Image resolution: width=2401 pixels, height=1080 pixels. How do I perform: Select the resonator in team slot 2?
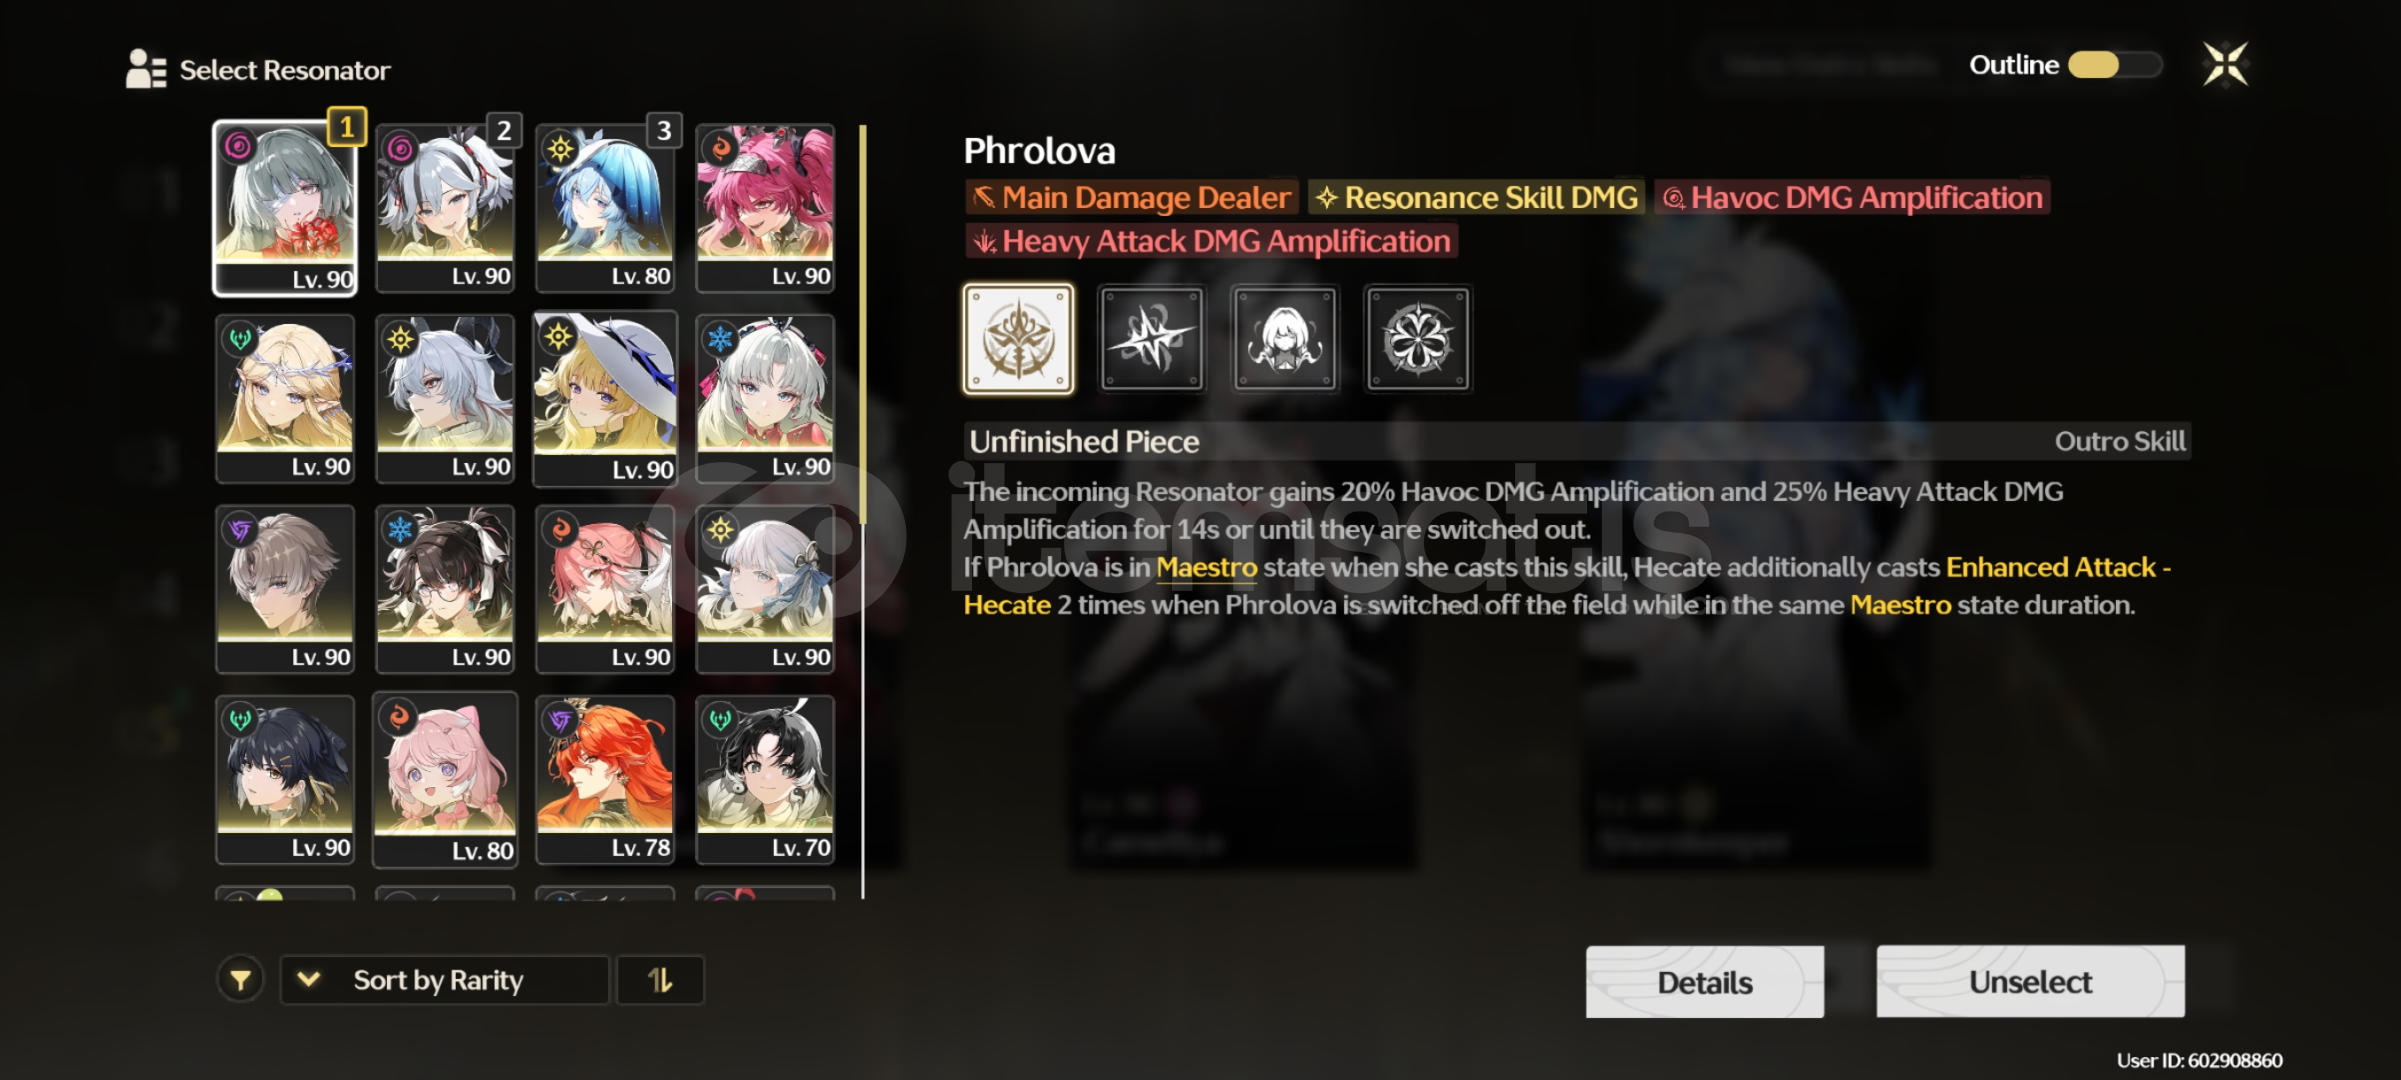click(445, 208)
